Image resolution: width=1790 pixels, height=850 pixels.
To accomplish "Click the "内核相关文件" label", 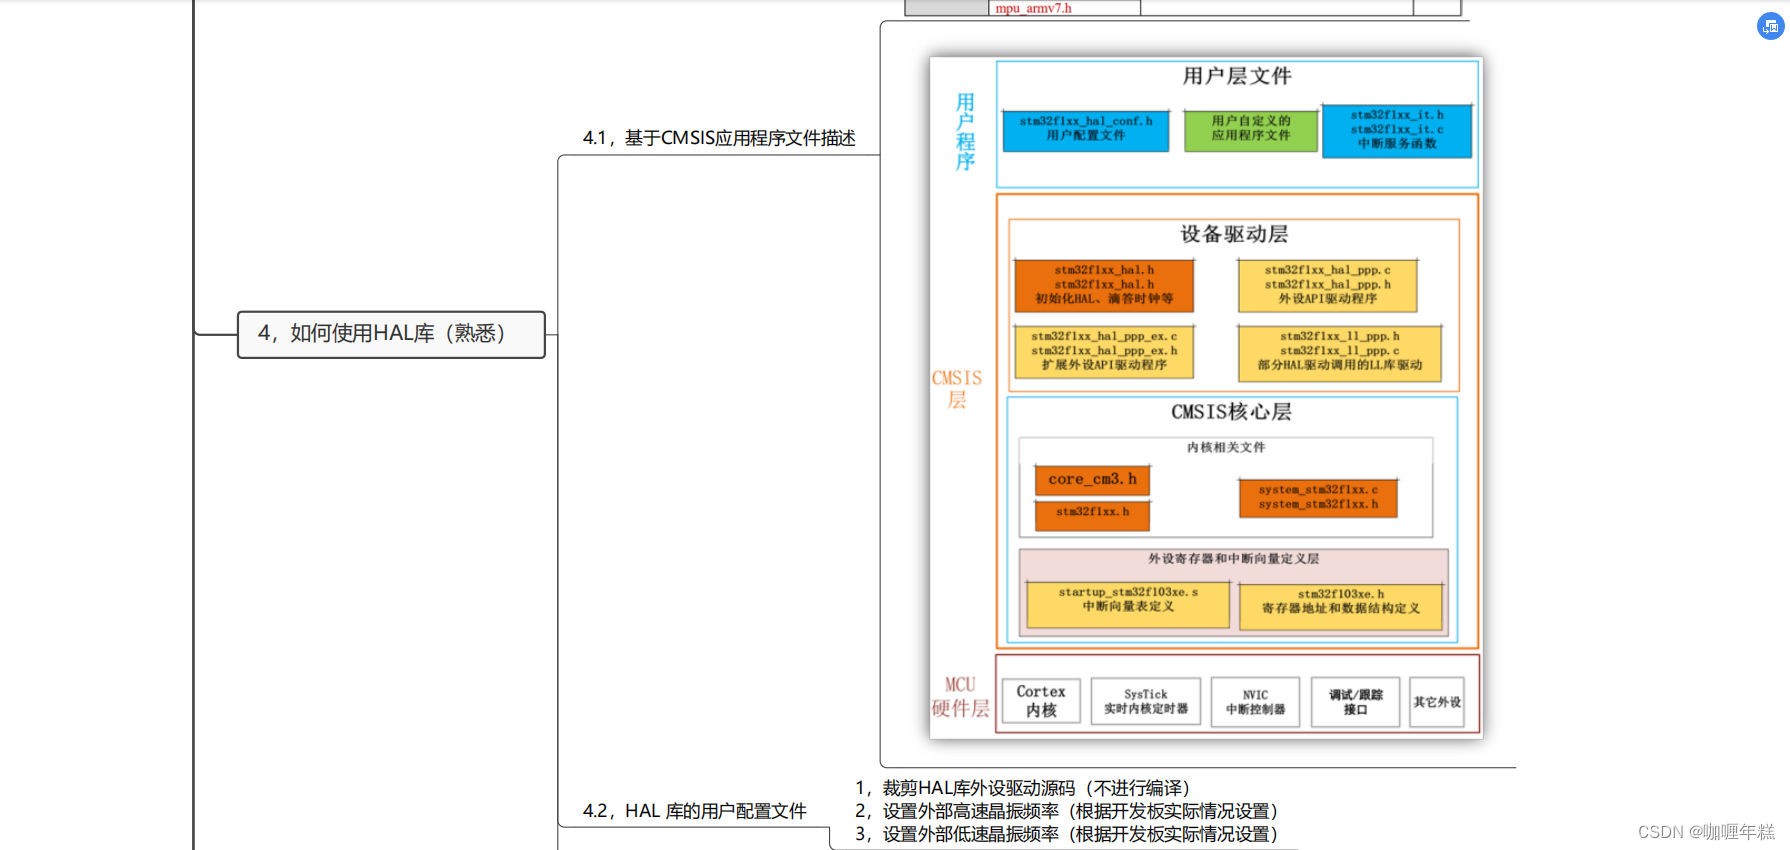I will click(1226, 447).
